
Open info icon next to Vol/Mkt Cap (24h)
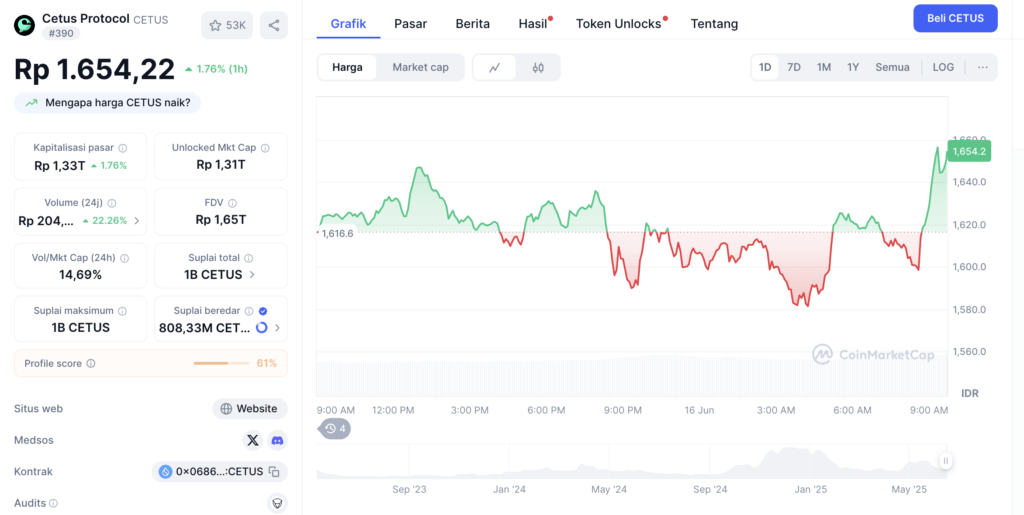pyautogui.click(x=124, y=258)
